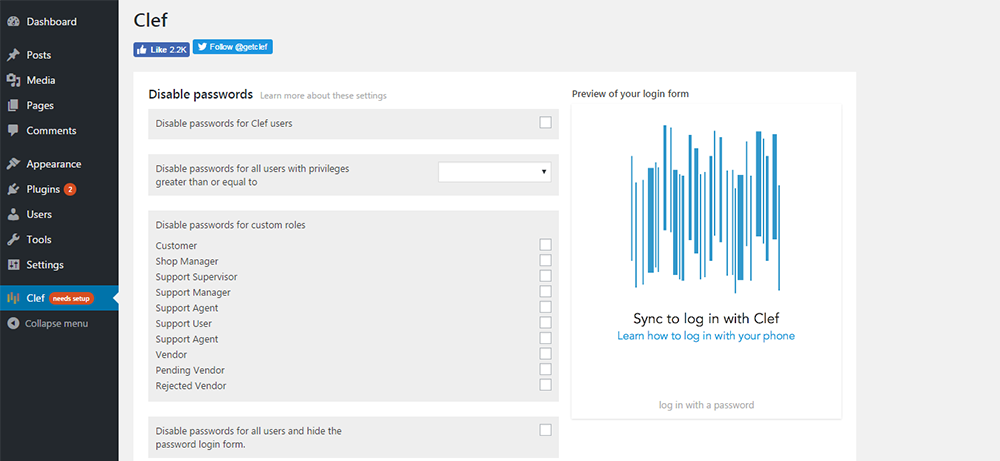Click the Plugins update count badge
Image resolution: width=1000 pixels, height=461 pixels.
coord(70,189)
